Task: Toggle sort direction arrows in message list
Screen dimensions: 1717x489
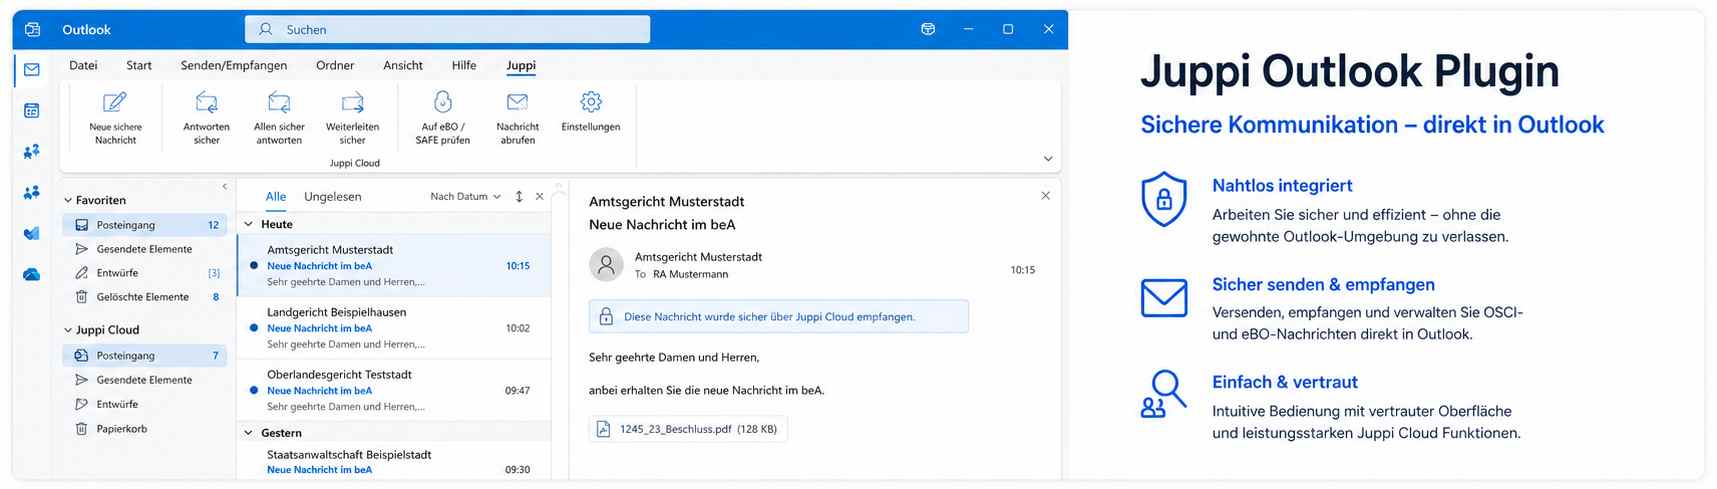Action: click(x=519, y=197)
